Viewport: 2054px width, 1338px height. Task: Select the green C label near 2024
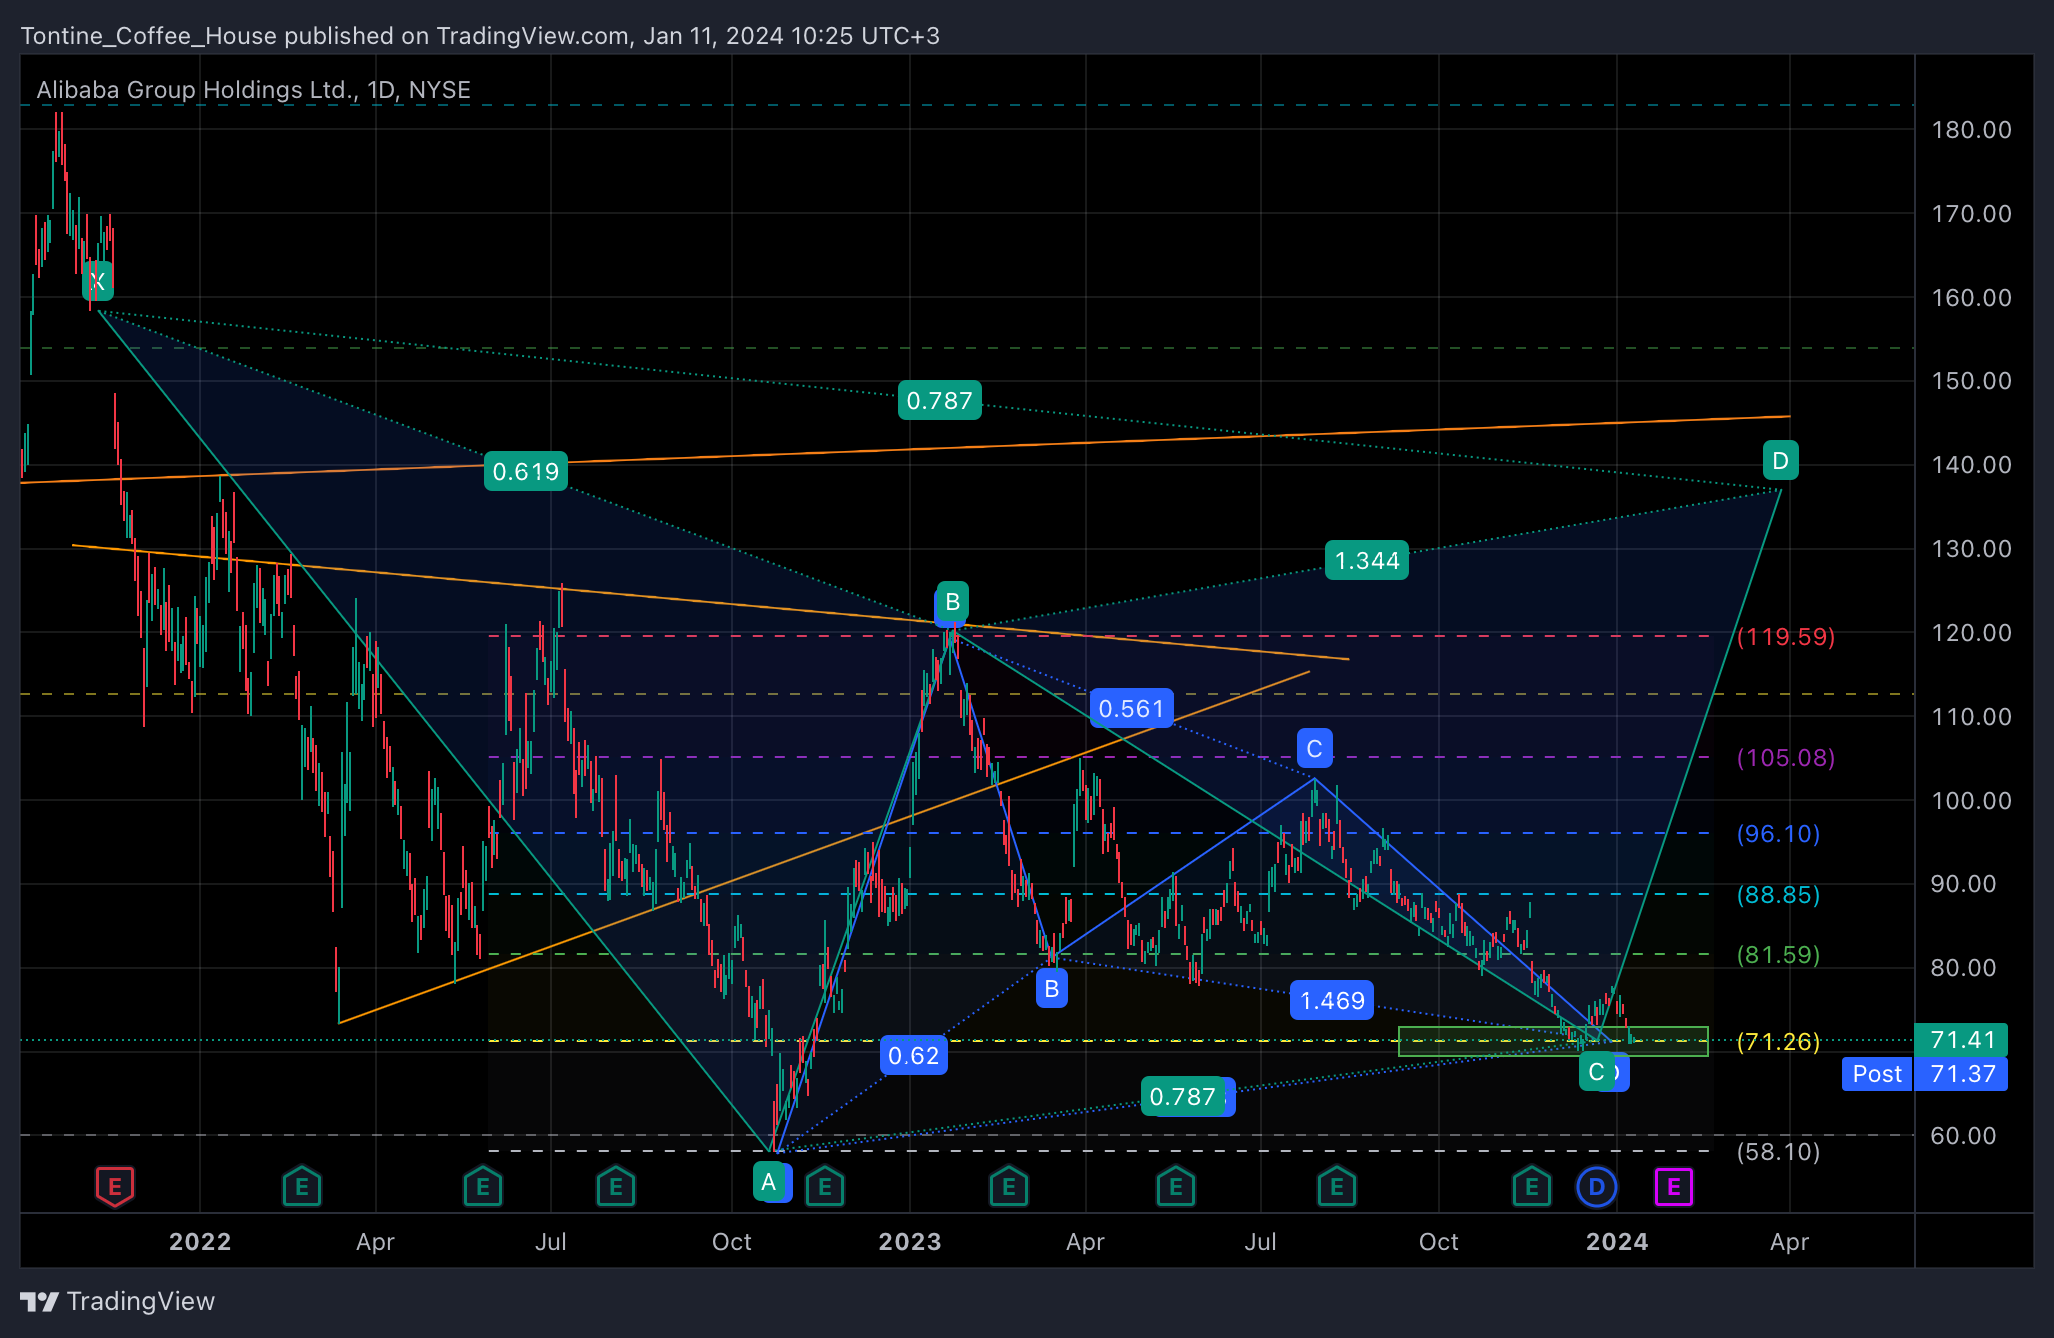click(1596, 1072)
